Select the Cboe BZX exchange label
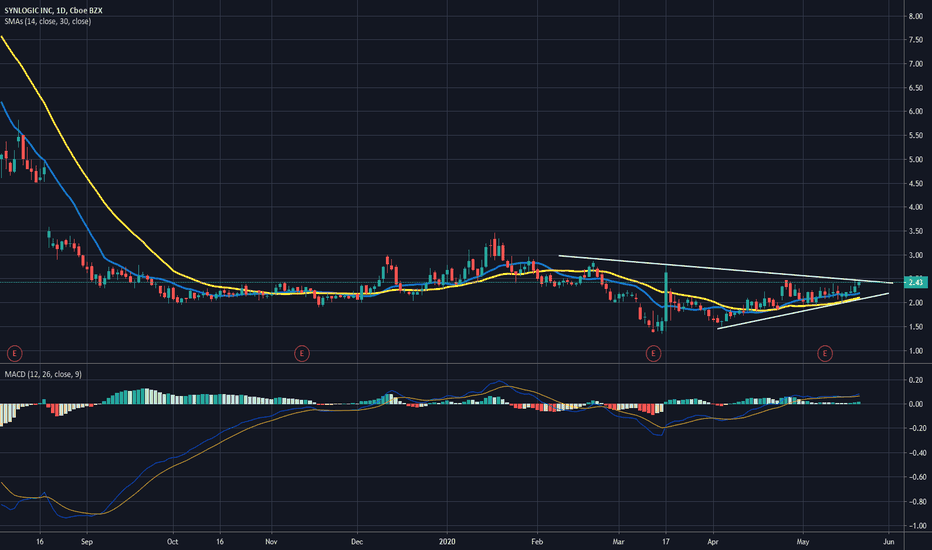The width and height of the screenshot is (932, 550). pos(86,11)
